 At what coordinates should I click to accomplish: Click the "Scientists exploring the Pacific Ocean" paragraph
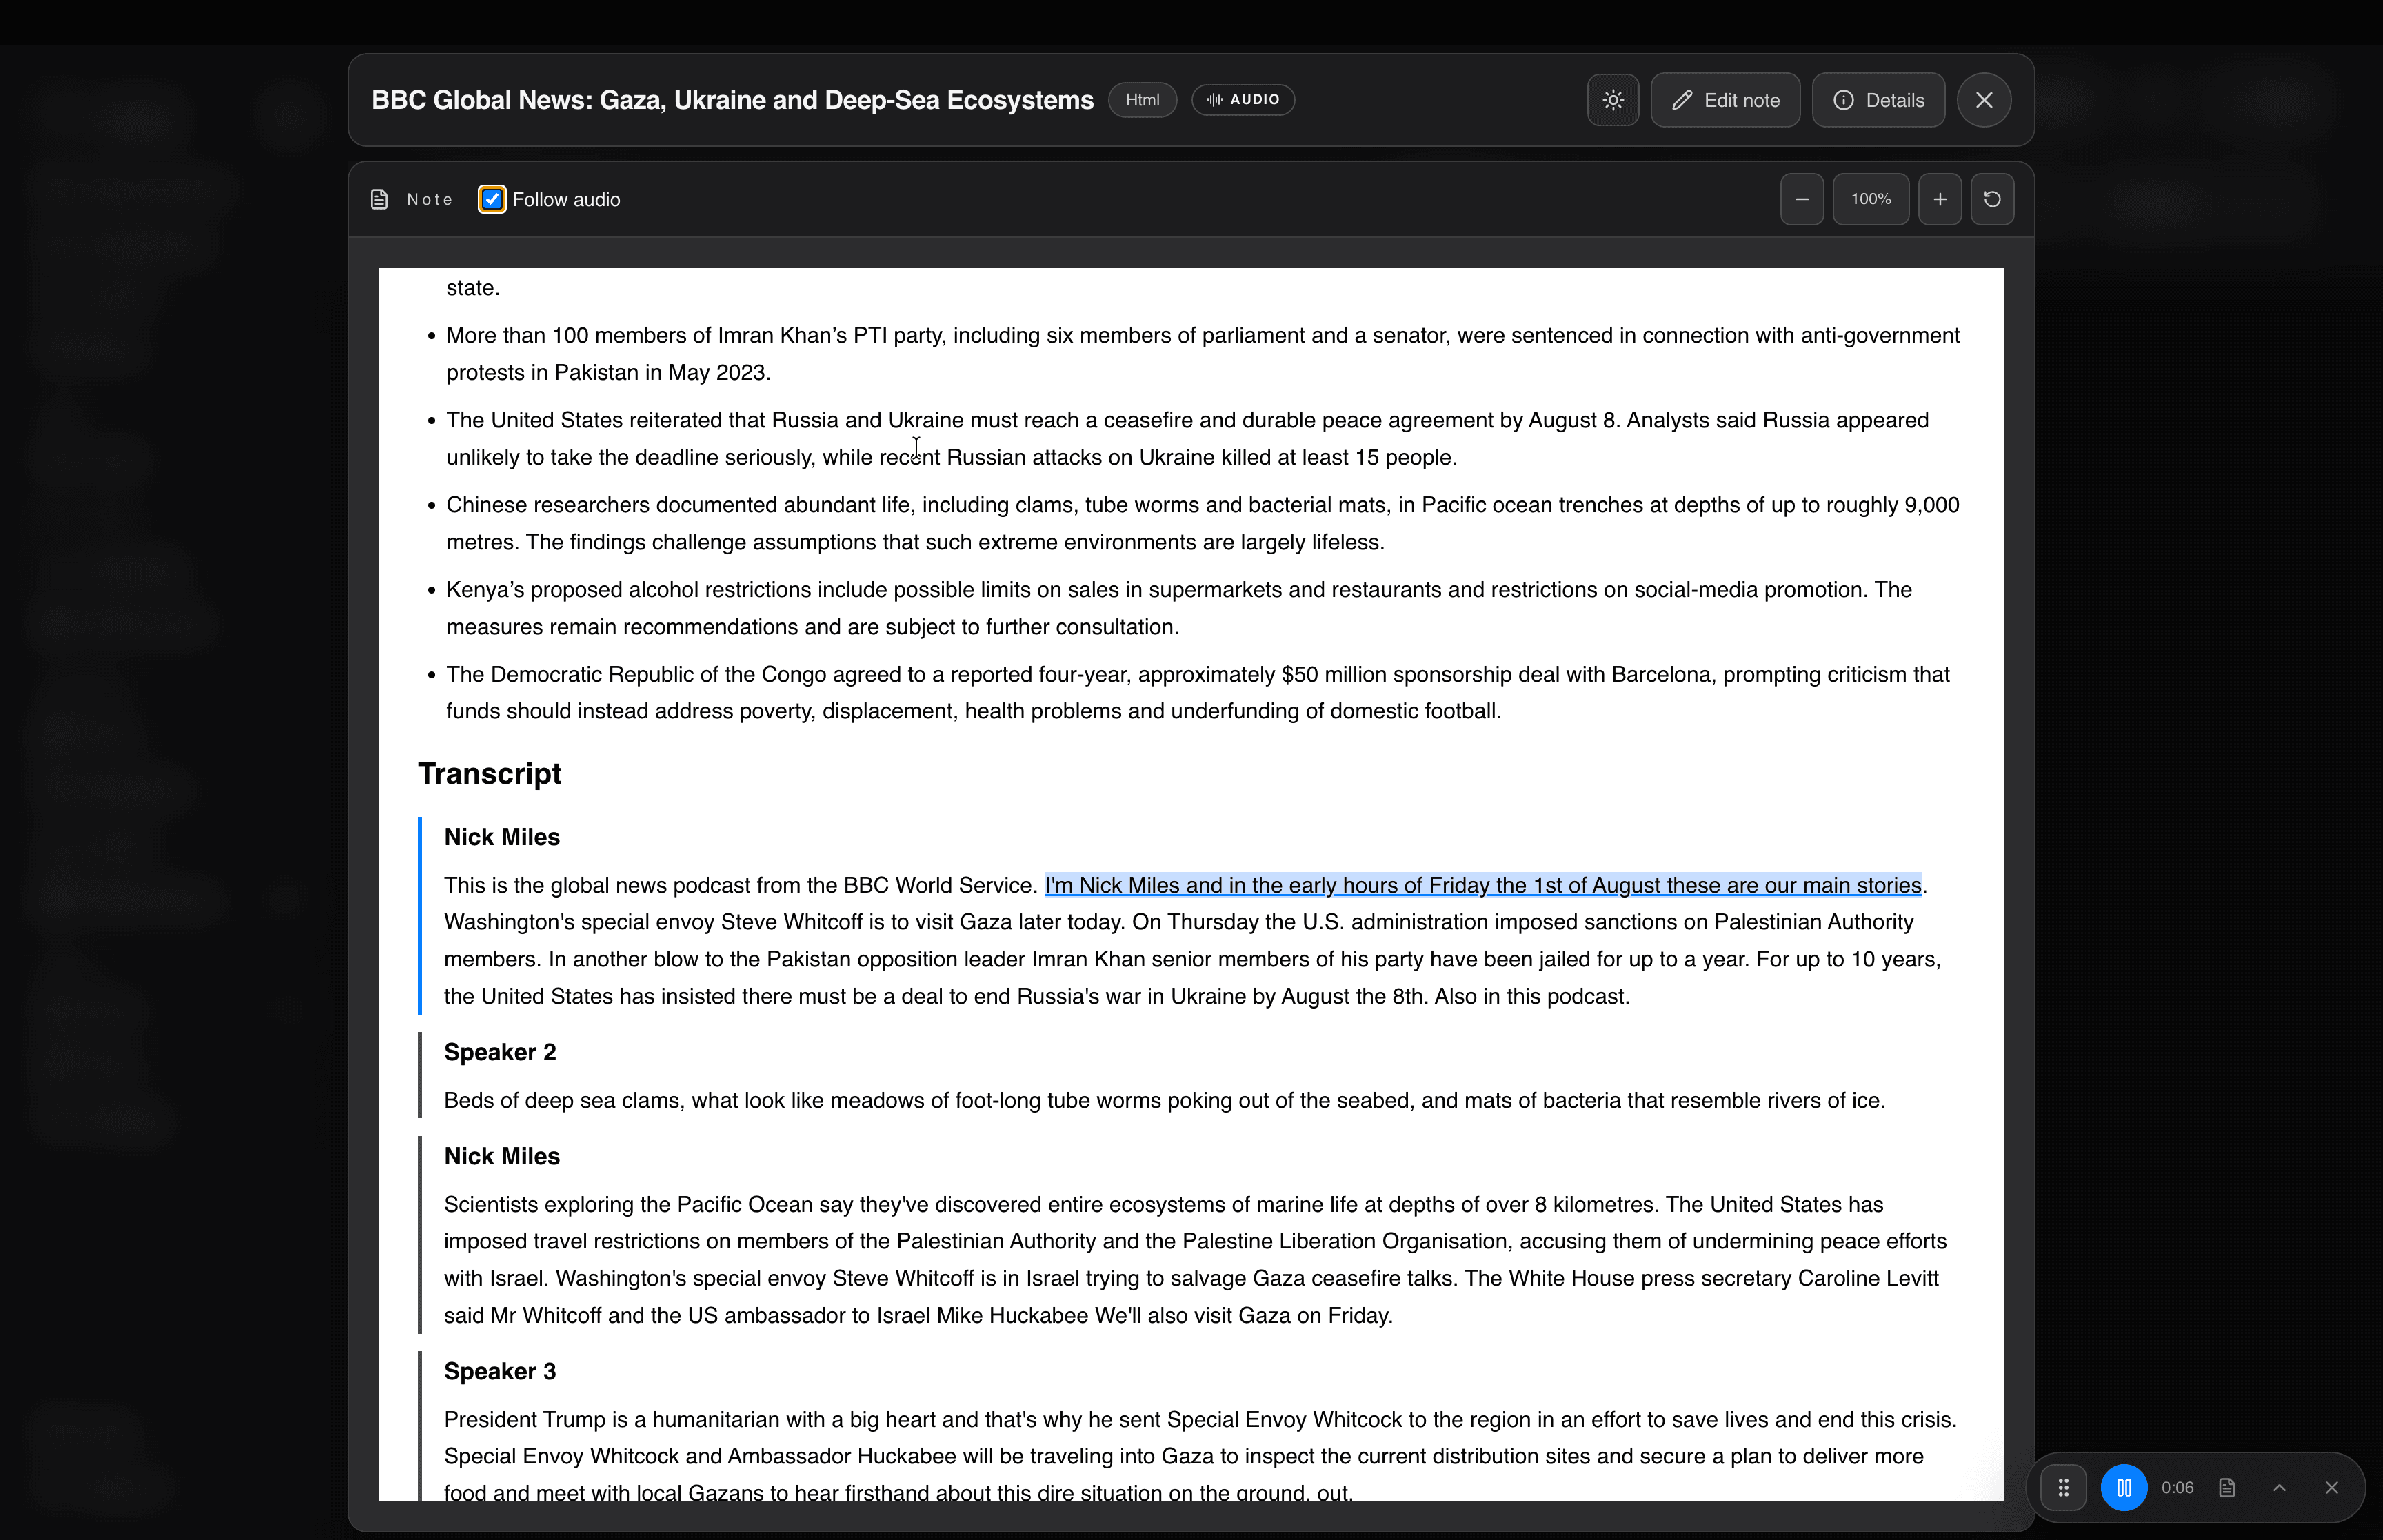[1195, 1259]
